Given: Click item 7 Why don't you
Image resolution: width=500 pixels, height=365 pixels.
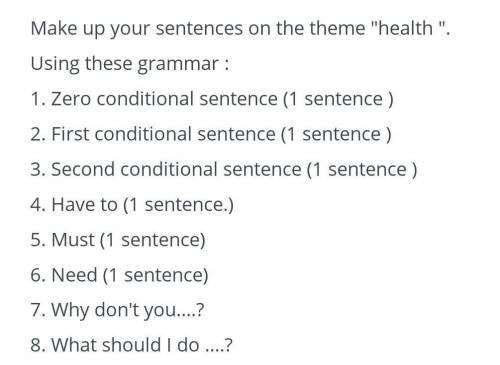Looking at the screenshot, I should pos(117,311).
